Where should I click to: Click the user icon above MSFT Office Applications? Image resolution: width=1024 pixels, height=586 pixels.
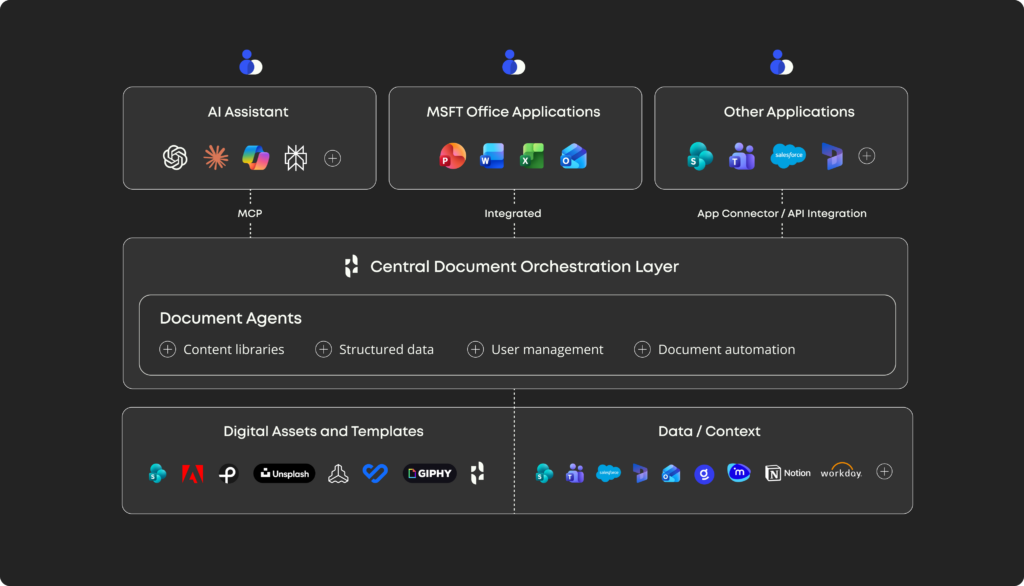pos(513,63)
